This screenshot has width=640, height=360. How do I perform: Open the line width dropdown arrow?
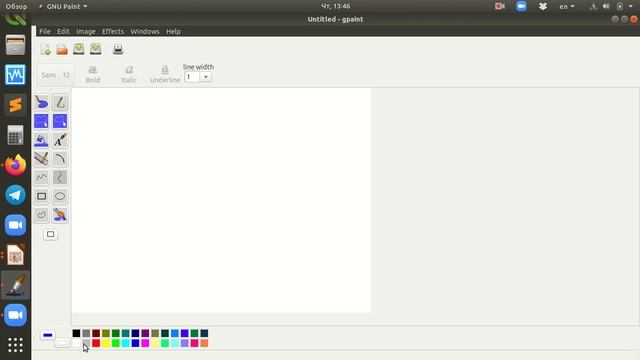[206, 77]
